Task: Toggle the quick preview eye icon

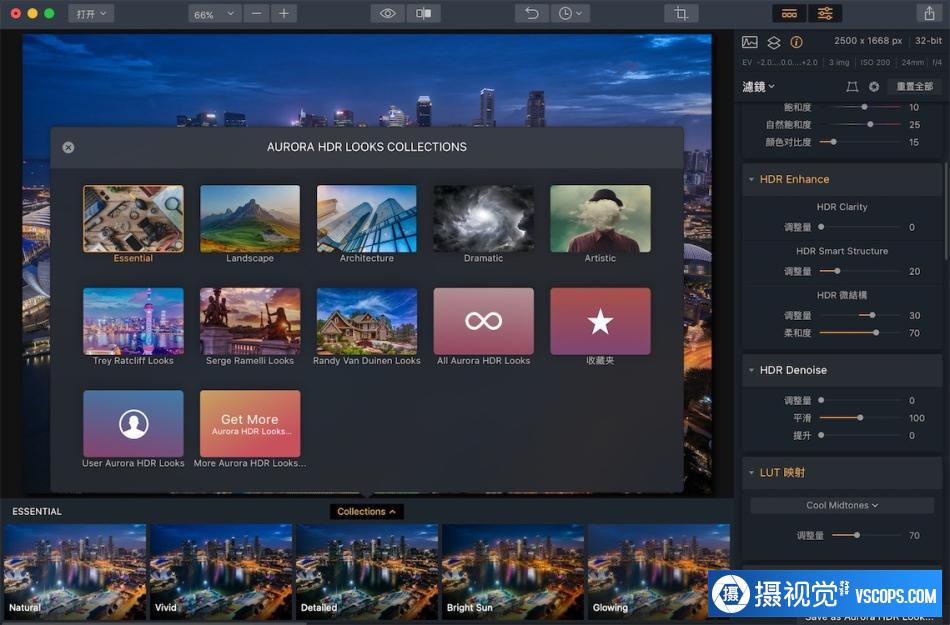Action: [387, 14]
